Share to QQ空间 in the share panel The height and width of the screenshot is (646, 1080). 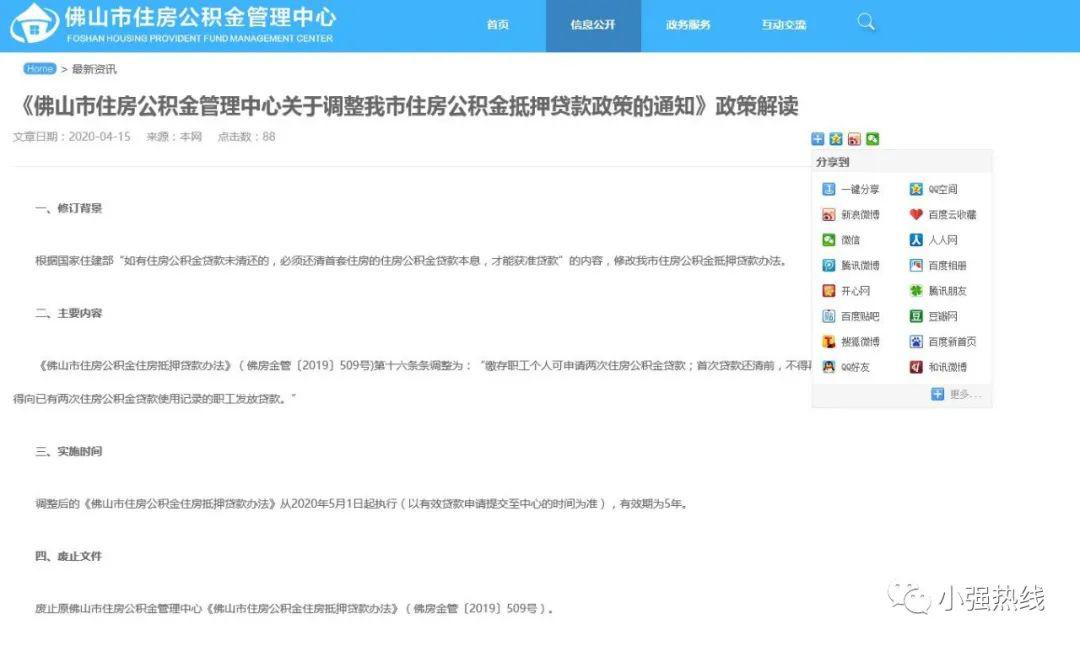933,189
